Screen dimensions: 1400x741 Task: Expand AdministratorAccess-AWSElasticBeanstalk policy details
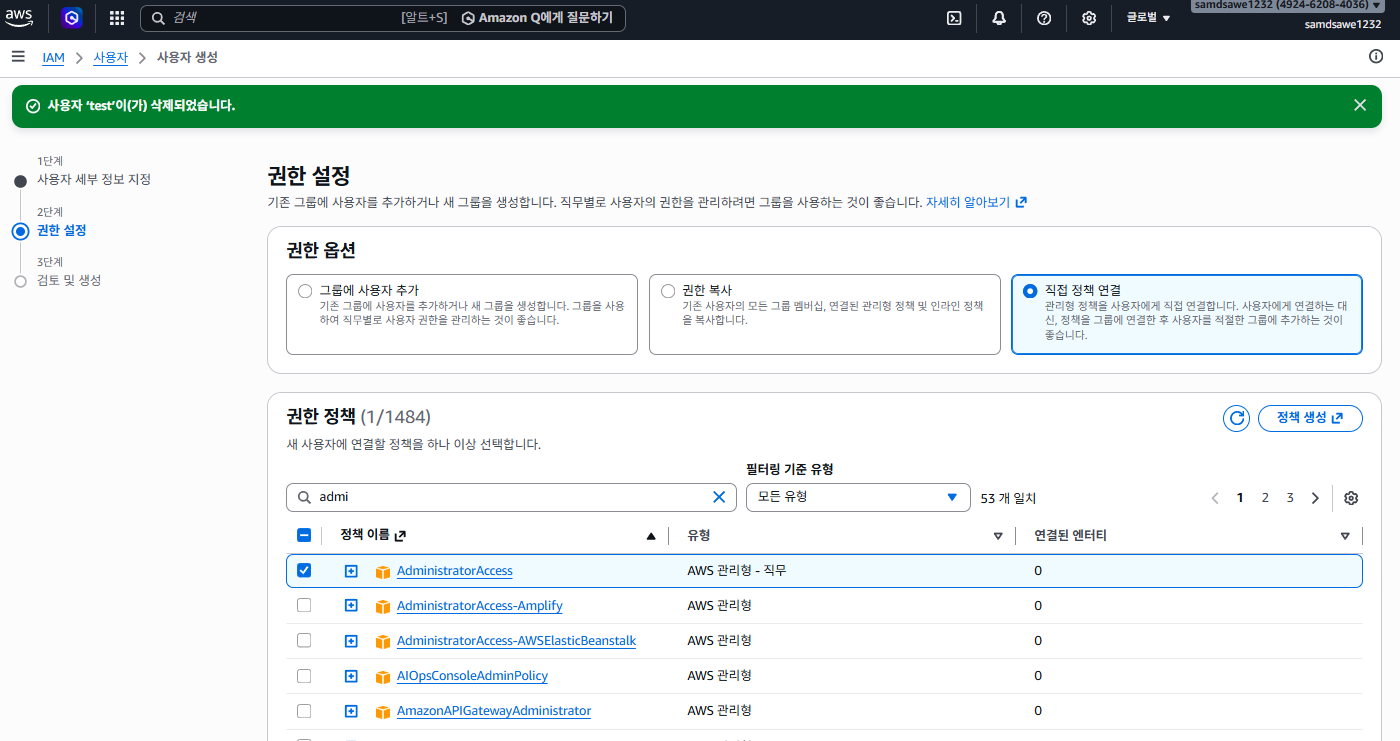point(351,641)
